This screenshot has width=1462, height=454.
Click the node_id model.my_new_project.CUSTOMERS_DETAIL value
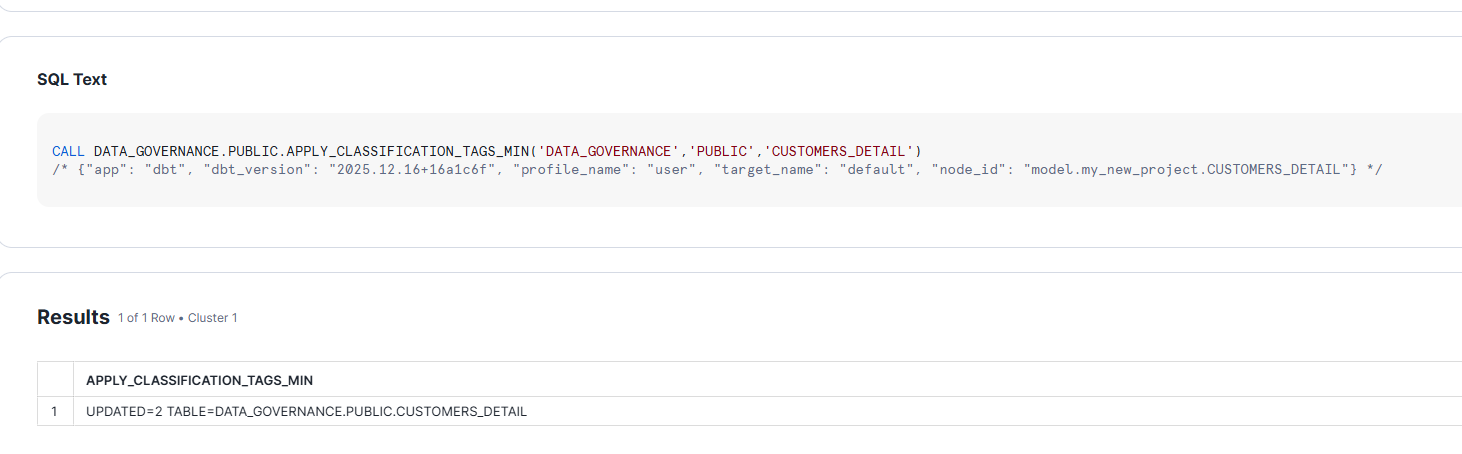pyautogui.click(x=1186, y=169)
